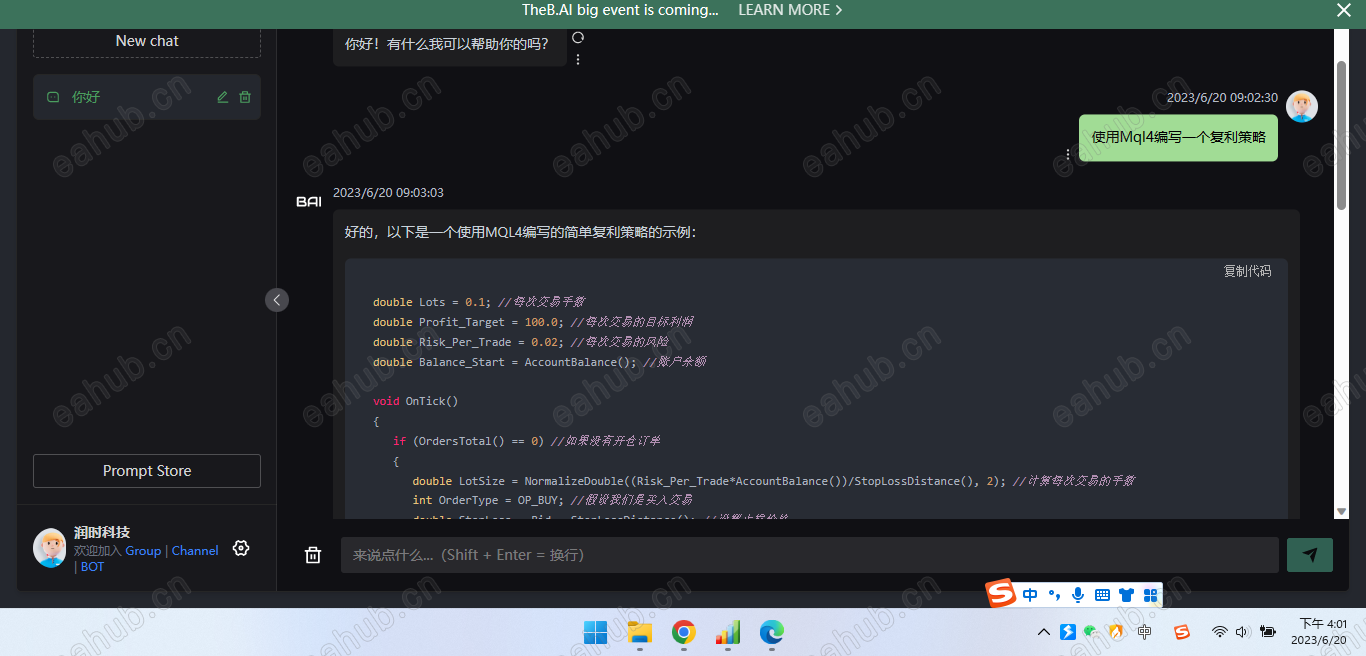This screenshot has height=656, width=1366.
Task: Edit the 你好 chat title pencil icon
Action: click(223, 97)
